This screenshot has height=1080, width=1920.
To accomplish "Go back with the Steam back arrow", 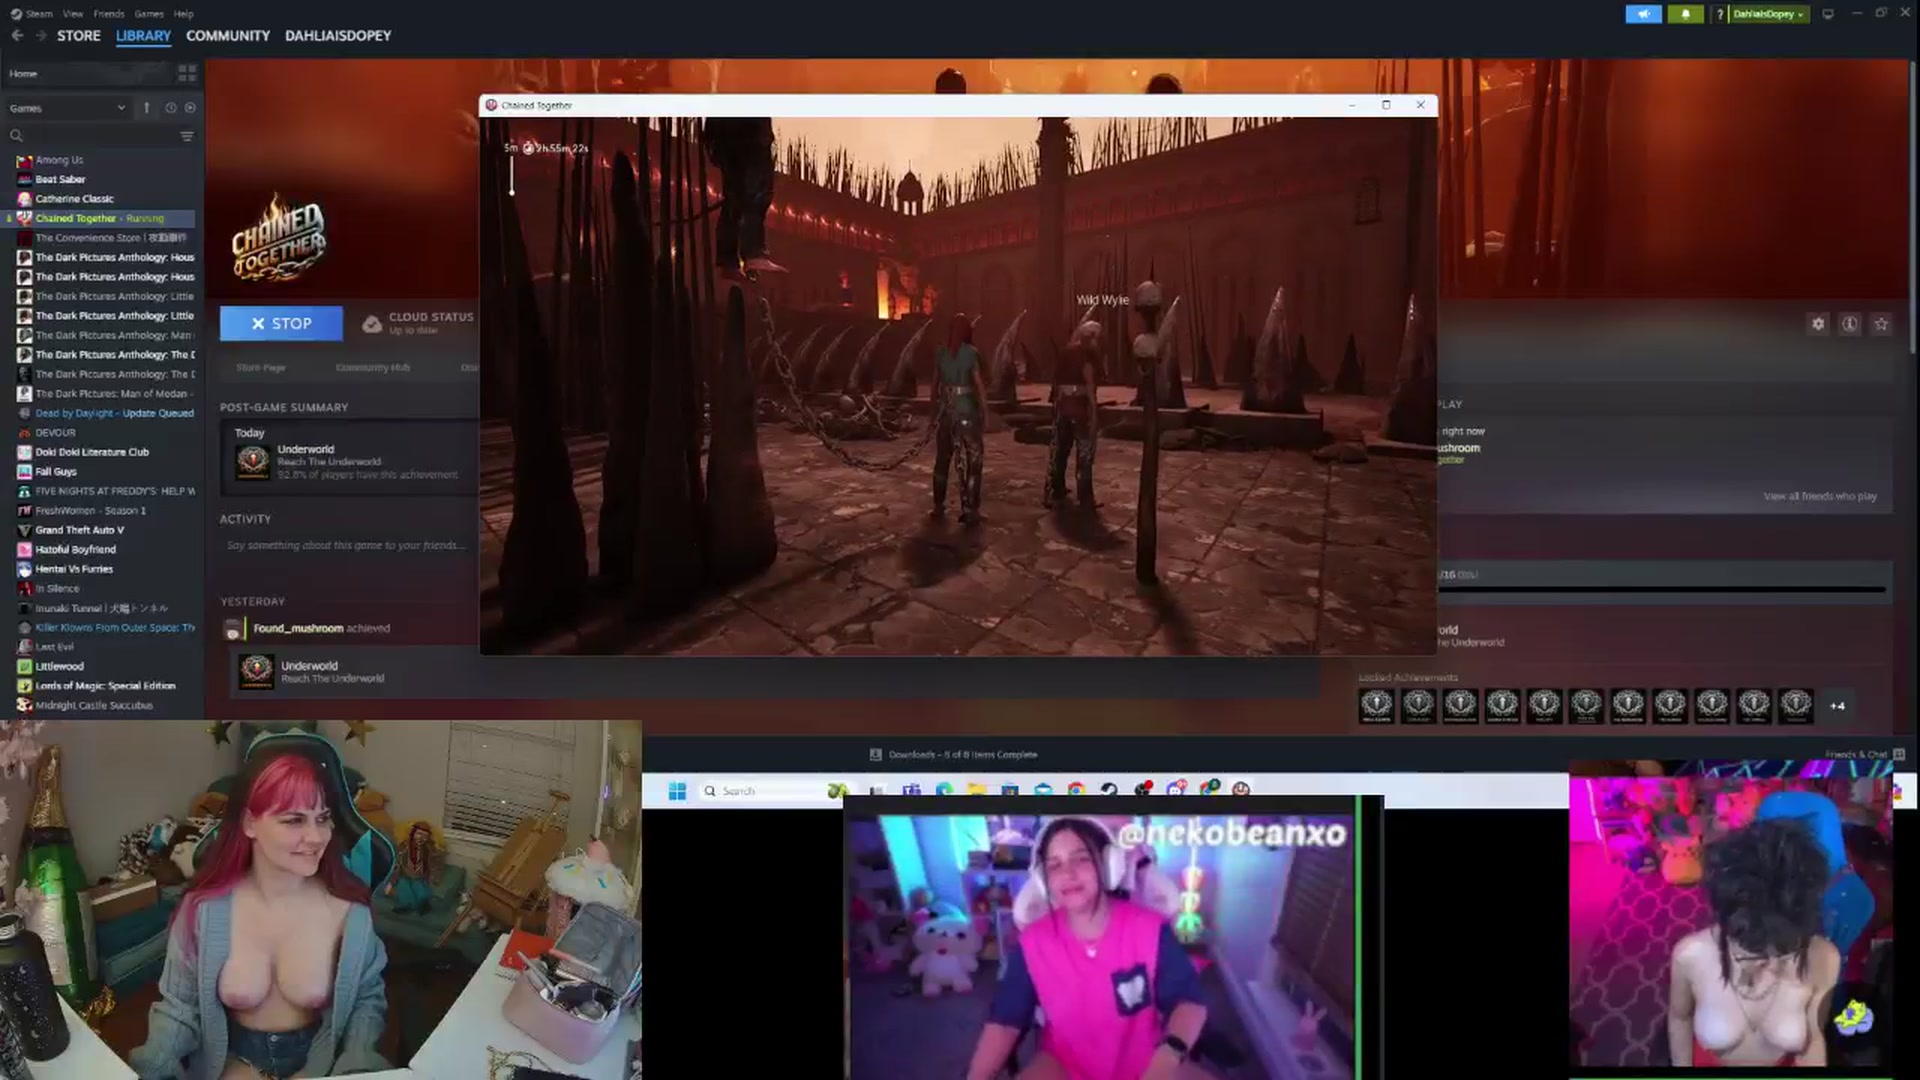I will click(x=17, y=35).
